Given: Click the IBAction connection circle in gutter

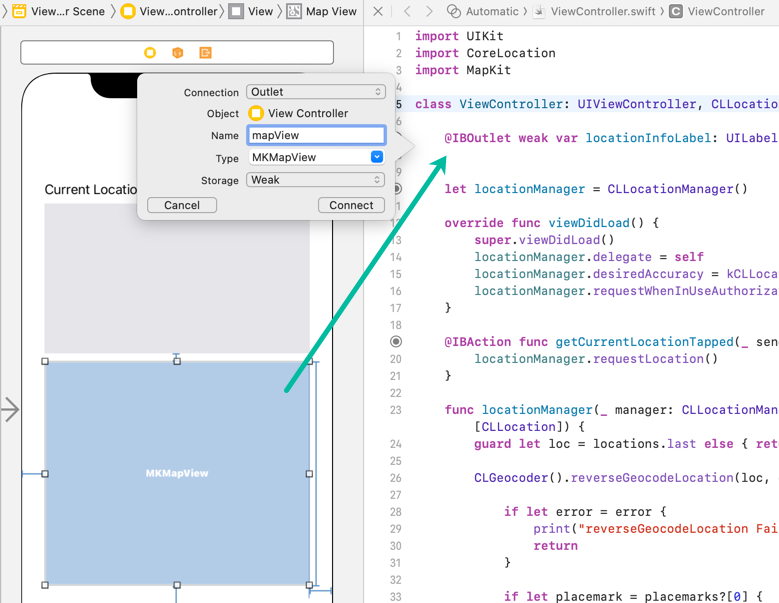Looking at the screenshot, I should 396,342.
